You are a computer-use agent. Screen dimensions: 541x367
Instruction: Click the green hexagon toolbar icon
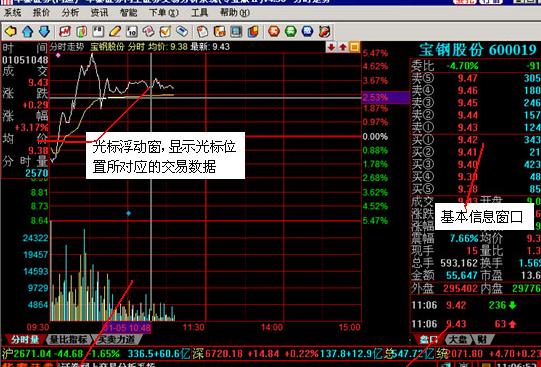click(x=291, y=32)
